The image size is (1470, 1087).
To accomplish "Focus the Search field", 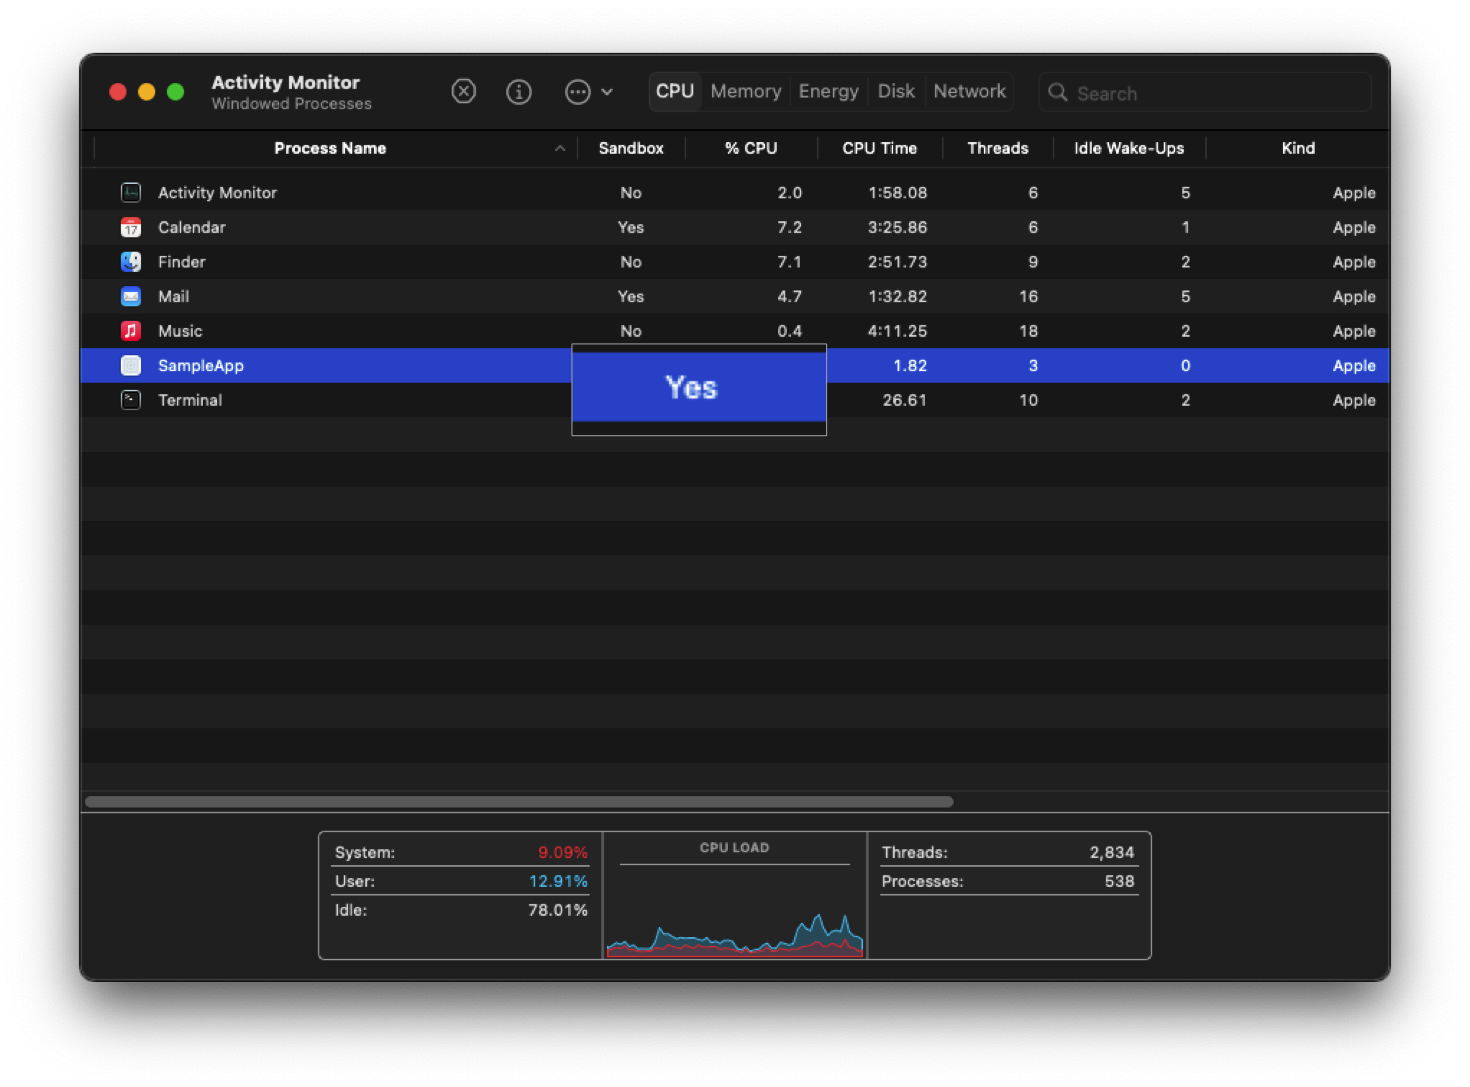I will [x=1205, y=93].
